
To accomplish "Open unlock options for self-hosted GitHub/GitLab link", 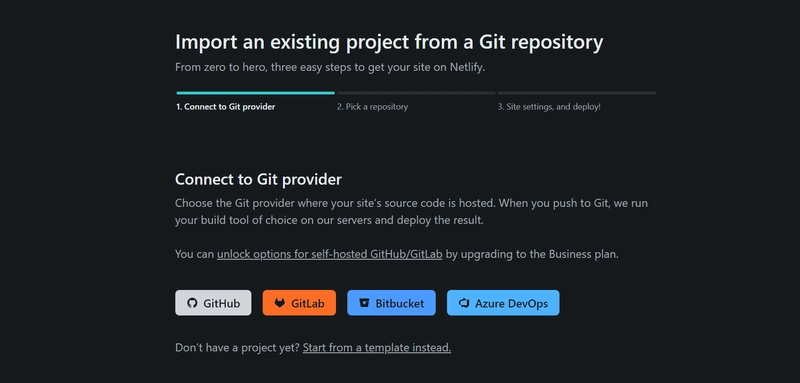I will click(x=330, y=254).
